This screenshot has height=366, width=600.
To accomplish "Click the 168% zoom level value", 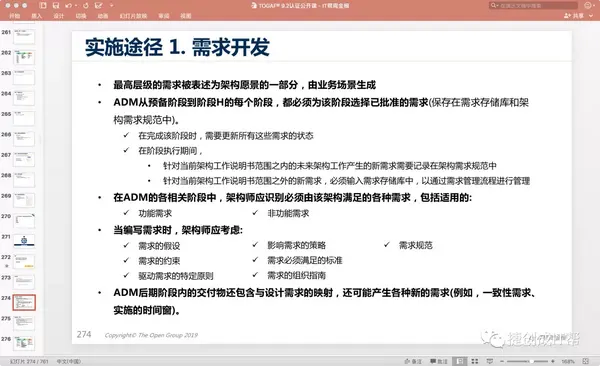I will point(568,361).
